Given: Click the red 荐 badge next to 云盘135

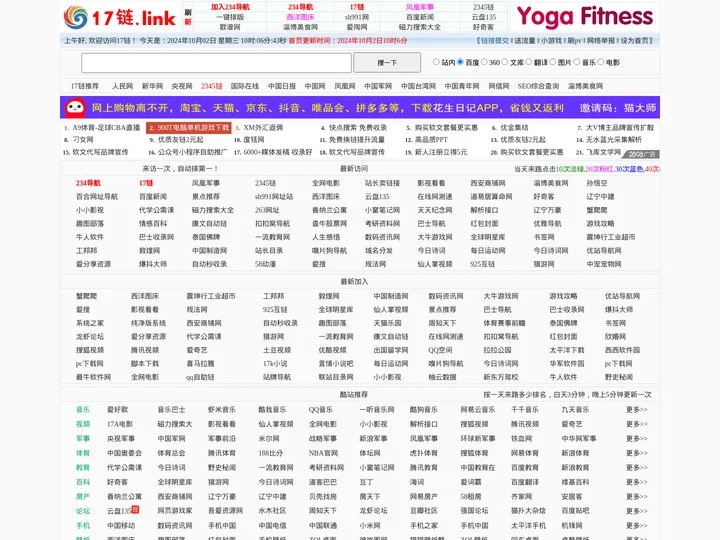Looking at the screenshot, I should coord(135,509).
